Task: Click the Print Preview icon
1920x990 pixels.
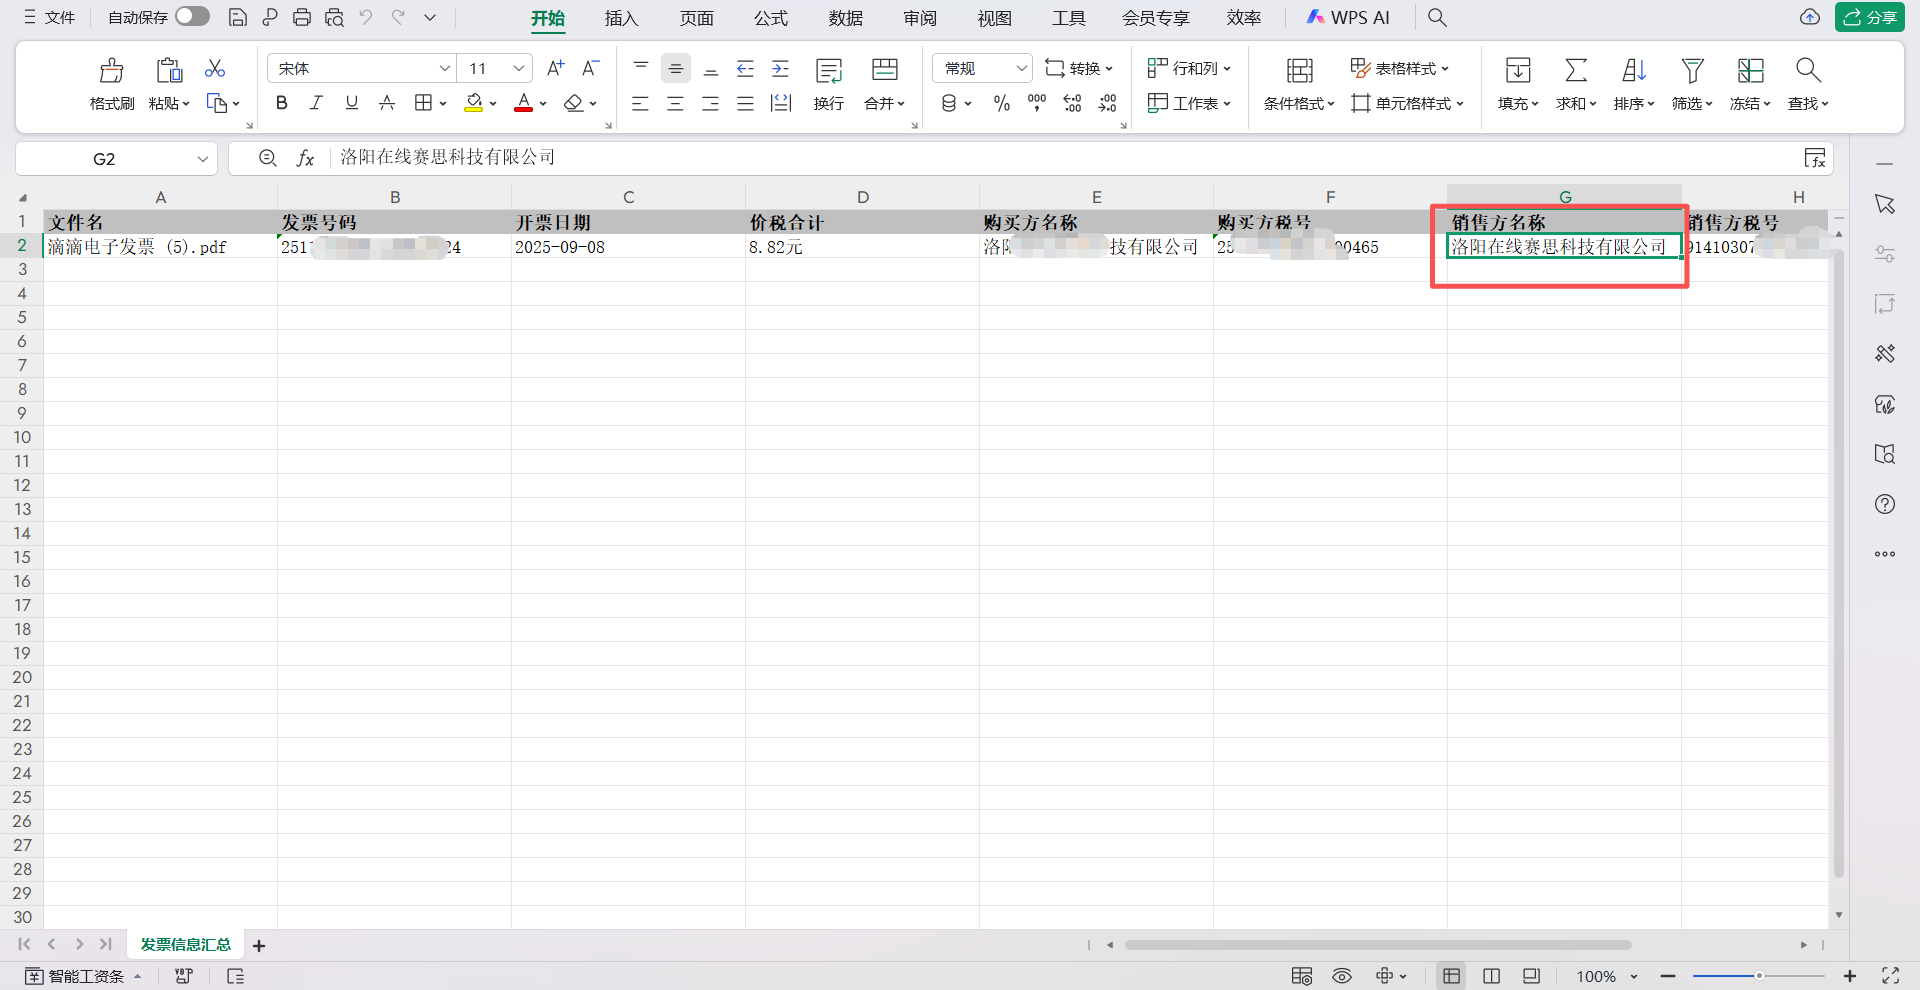Action: (x=334, y=17)
